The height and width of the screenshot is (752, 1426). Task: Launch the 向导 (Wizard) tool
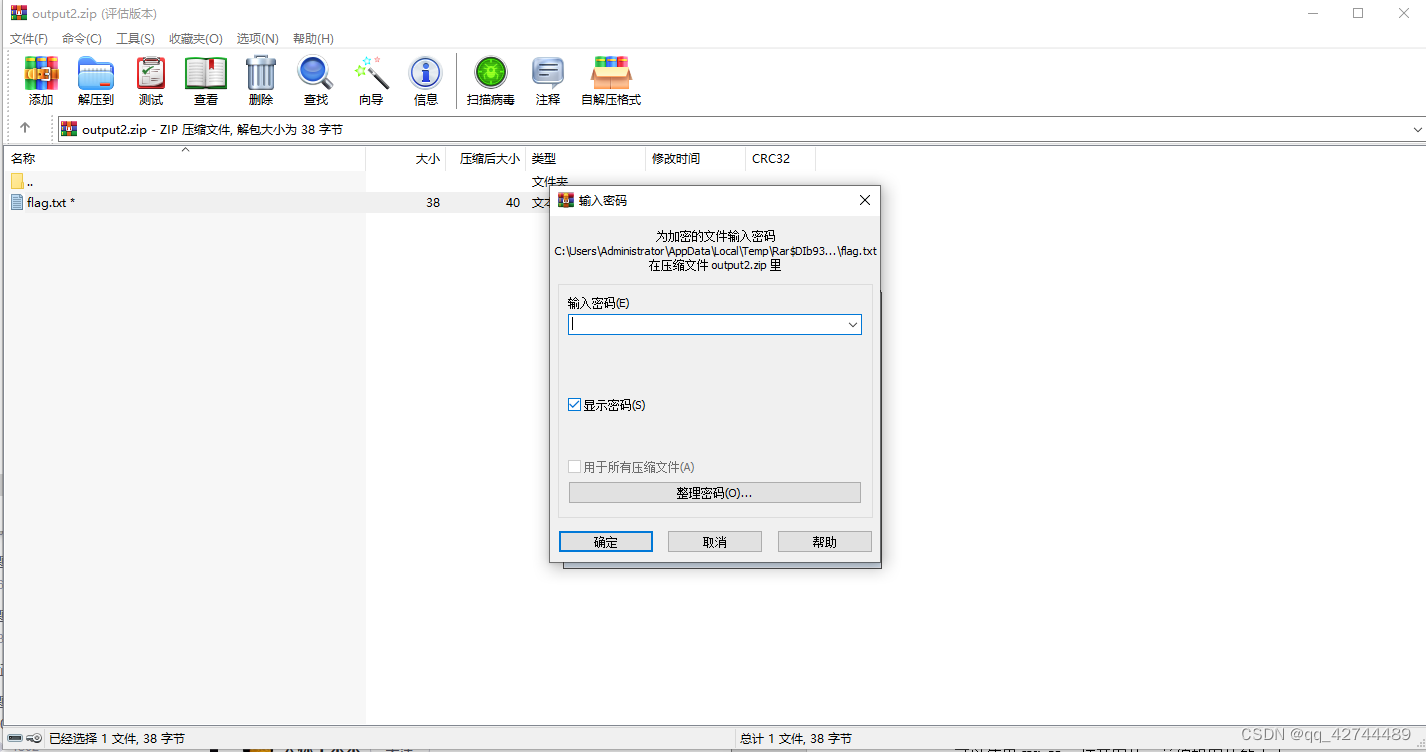click(x=370, y=80)
